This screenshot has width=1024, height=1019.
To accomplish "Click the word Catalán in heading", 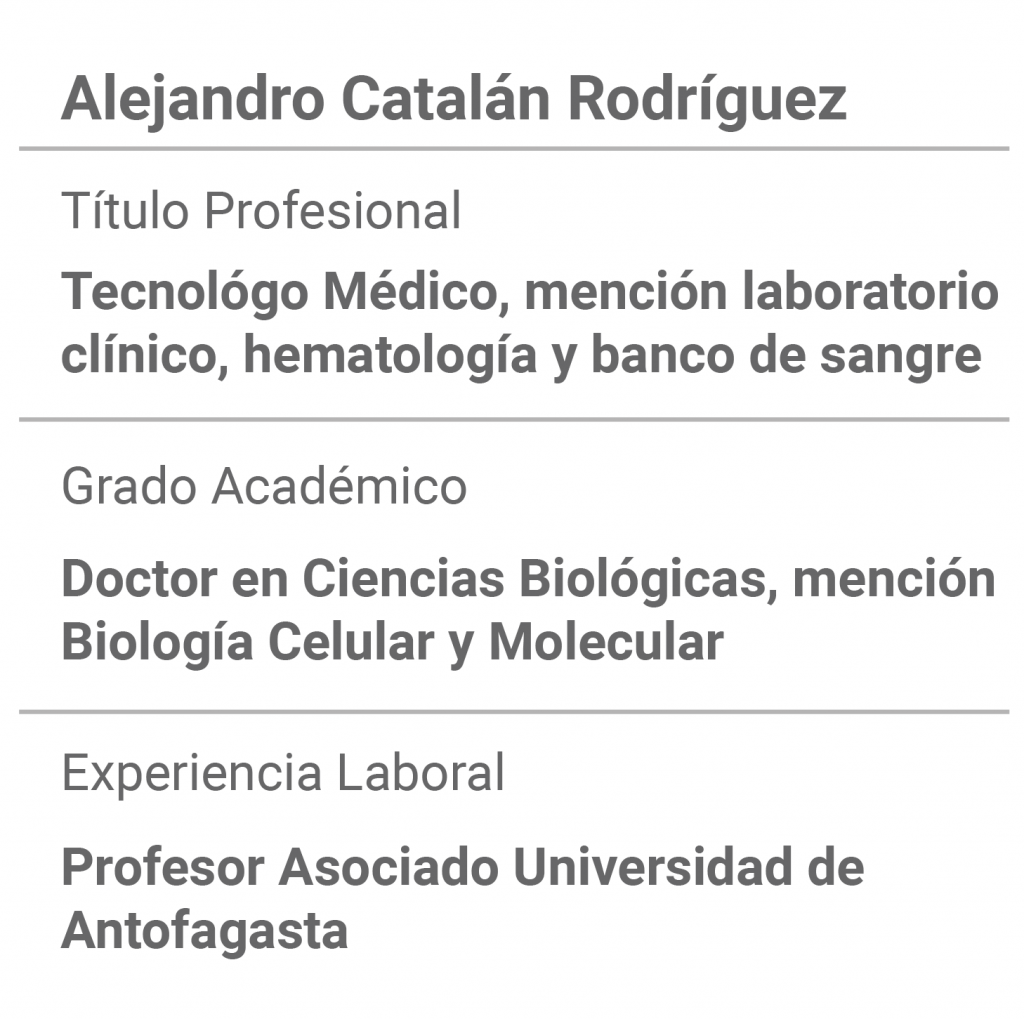I will click(445, 98).
